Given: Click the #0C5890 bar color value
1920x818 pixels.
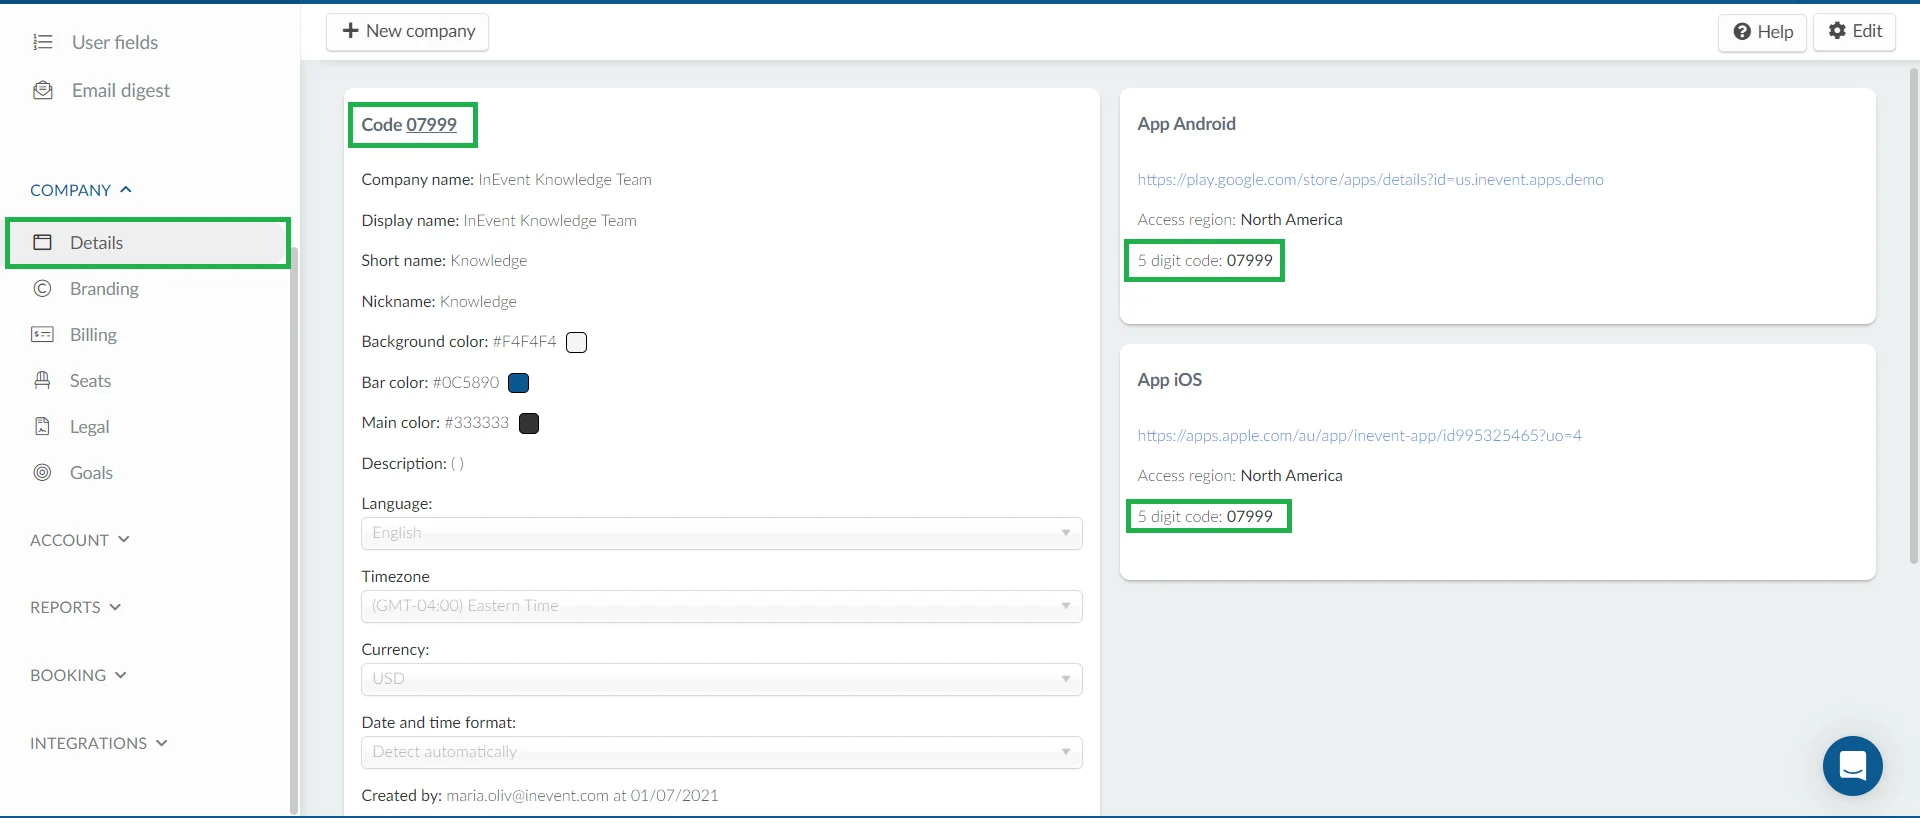Looking at the screenshot, I should pyautogui.click(x=466, y=383).
